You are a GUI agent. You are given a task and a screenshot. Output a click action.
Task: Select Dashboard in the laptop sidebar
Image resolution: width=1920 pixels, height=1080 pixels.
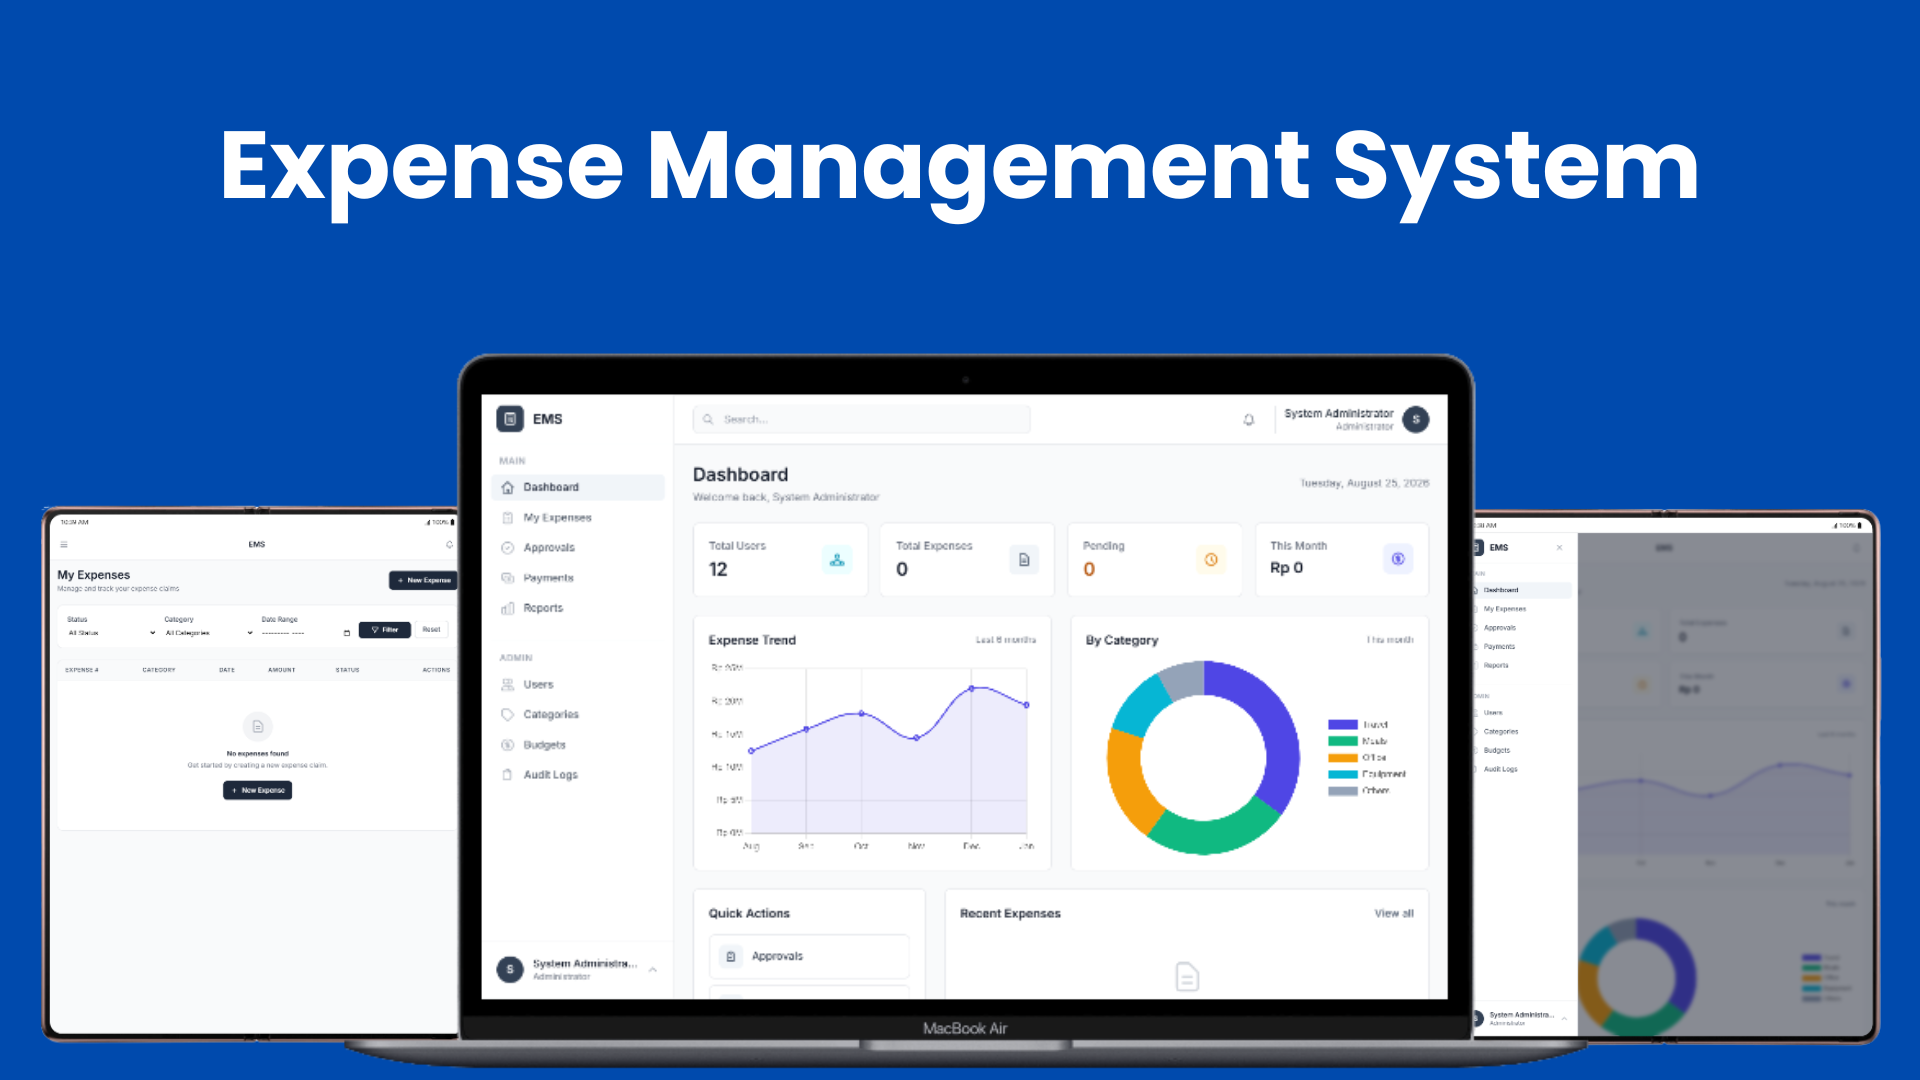pyautogui.click(x=578, y=488)
